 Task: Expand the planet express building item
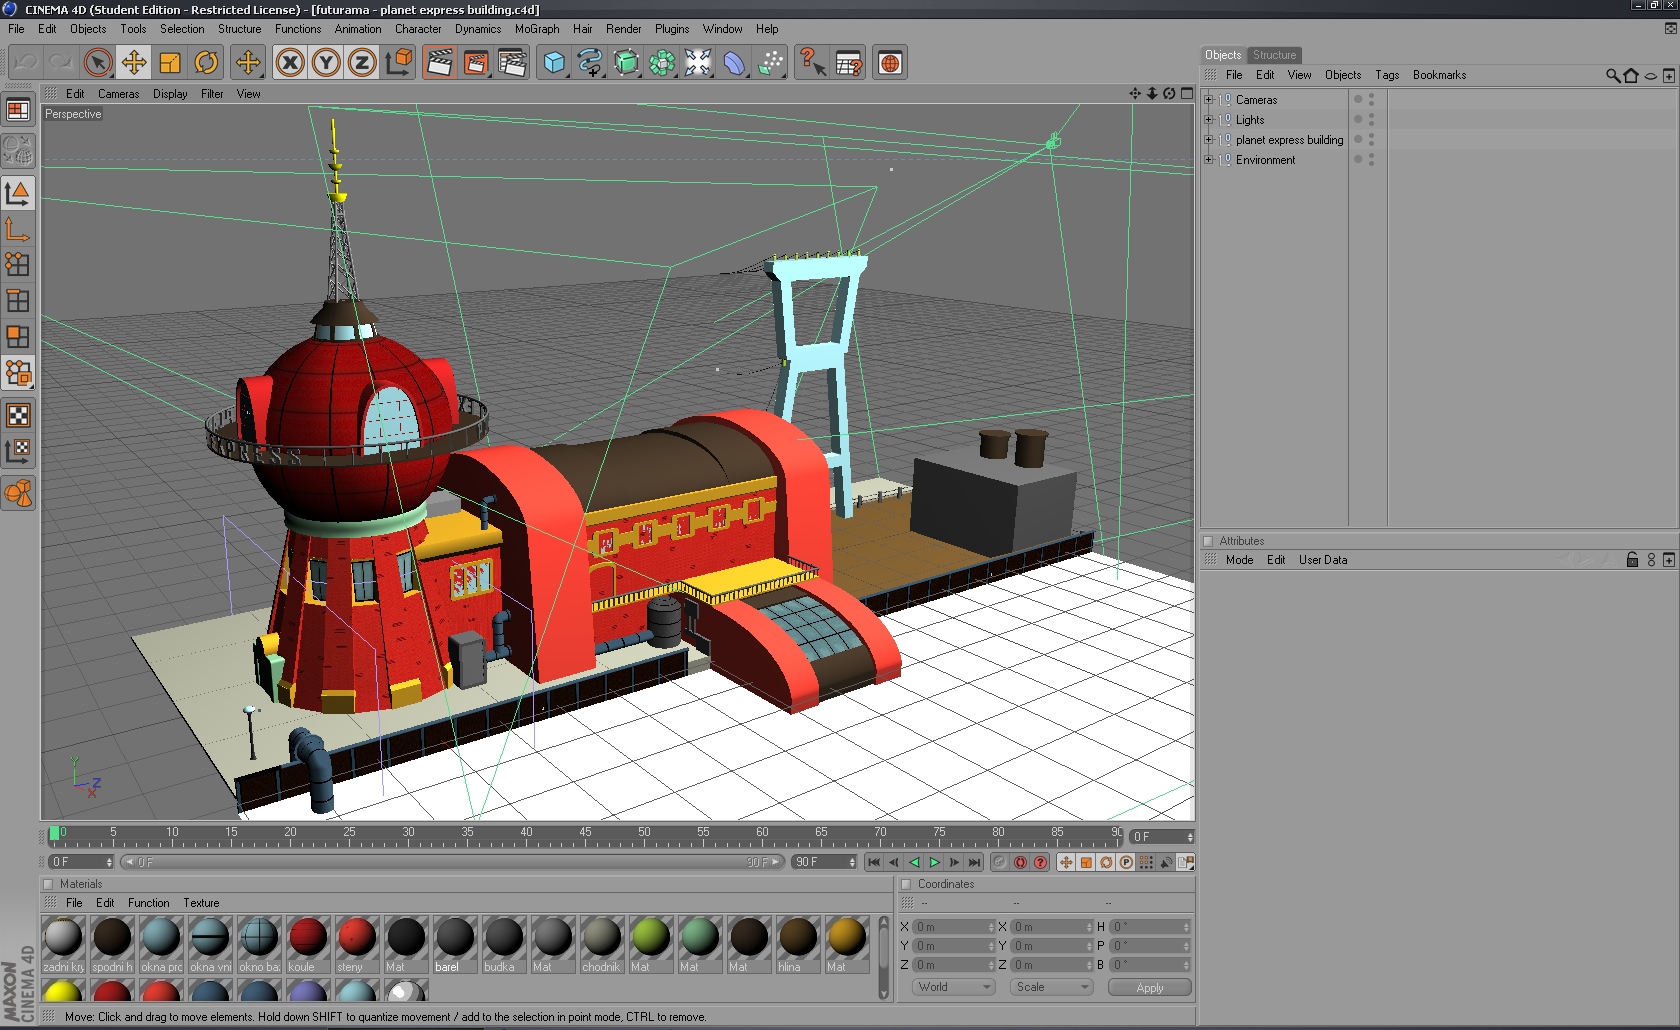[x=1208, y=140]
